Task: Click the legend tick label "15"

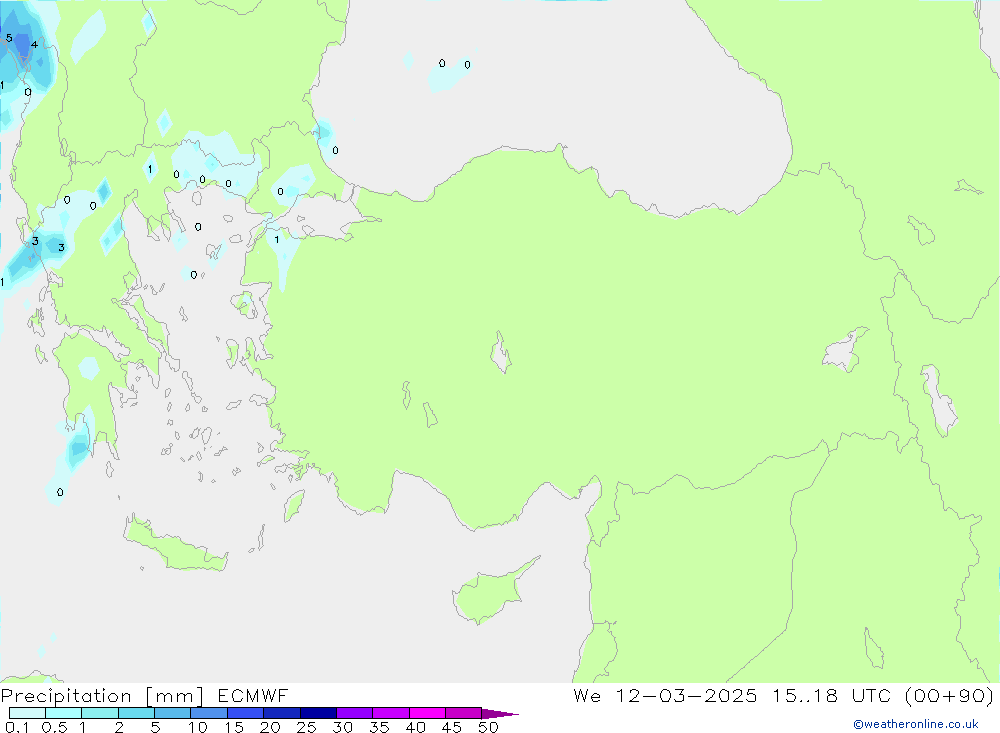Action: point(234,727)
